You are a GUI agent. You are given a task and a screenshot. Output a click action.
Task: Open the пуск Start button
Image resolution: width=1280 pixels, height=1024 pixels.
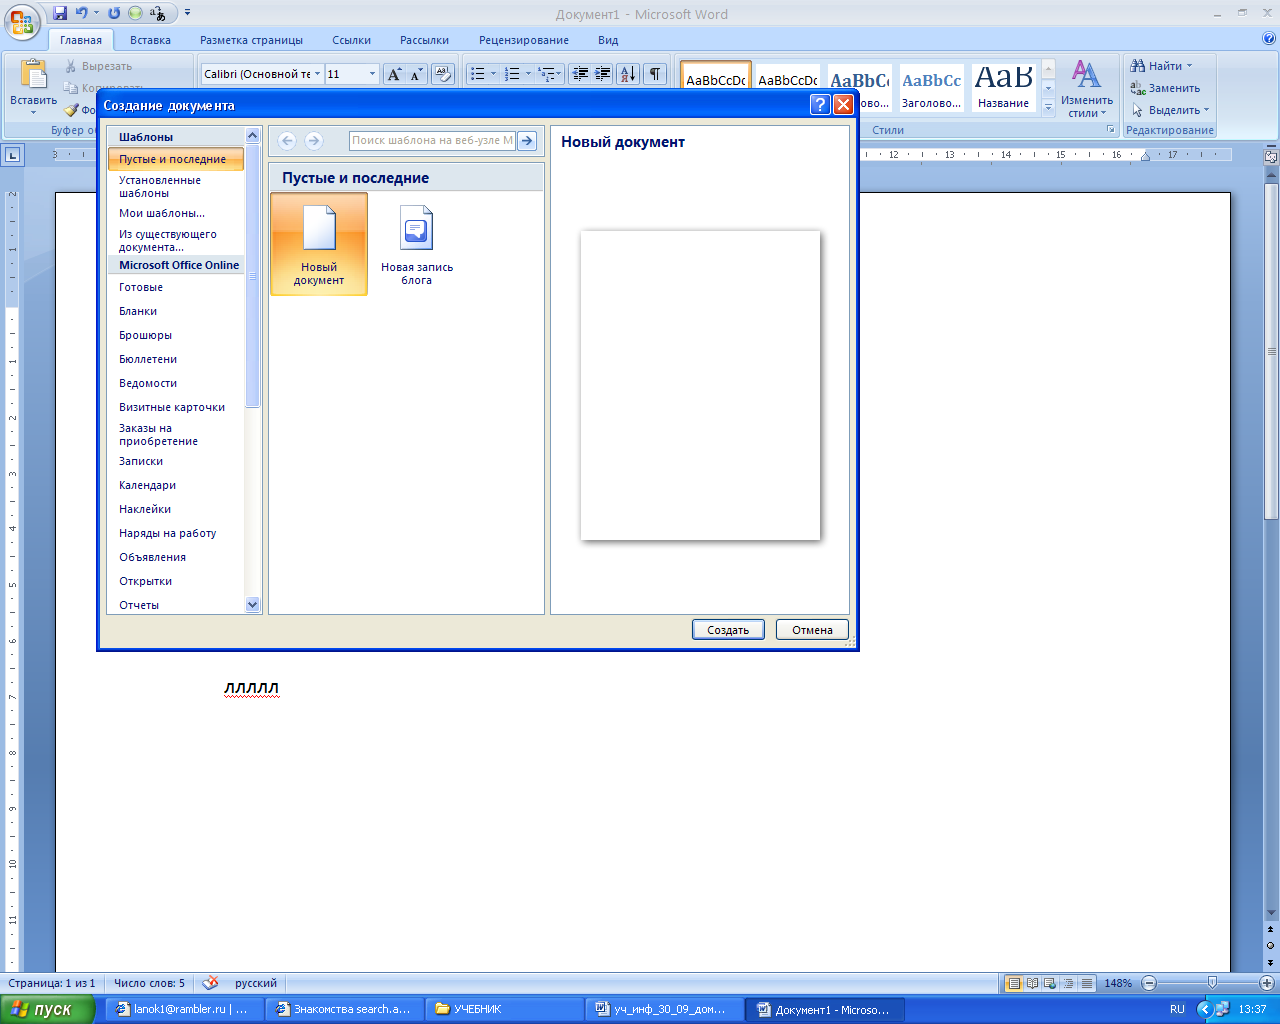point(47,1009)
